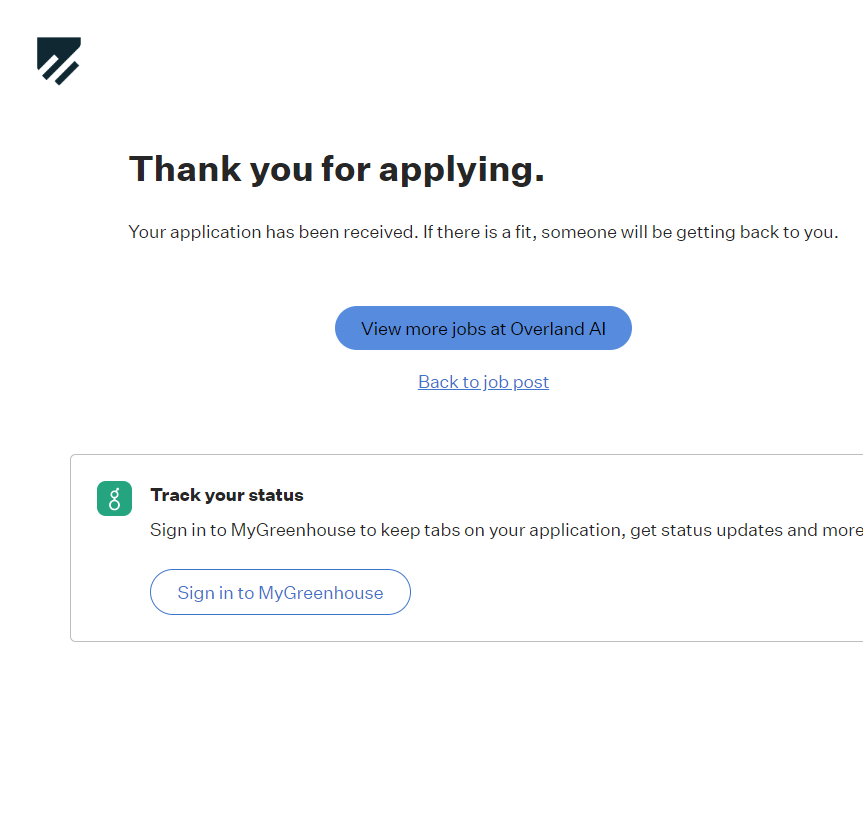Click the word 'Track' in the card heading
Image resolution: width=863 pixels, height=836 pixels.
point(174,495)
